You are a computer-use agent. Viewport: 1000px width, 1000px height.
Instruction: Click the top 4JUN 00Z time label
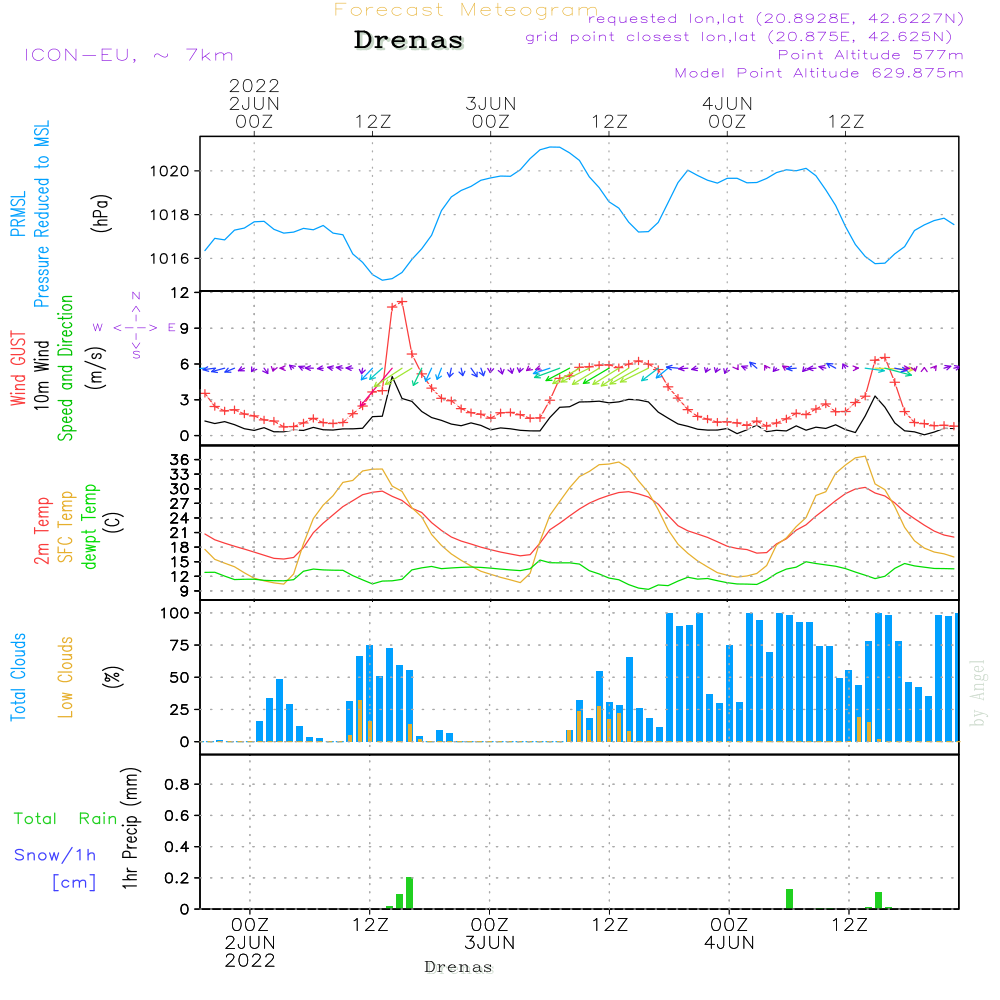click(x=727, y=112)
